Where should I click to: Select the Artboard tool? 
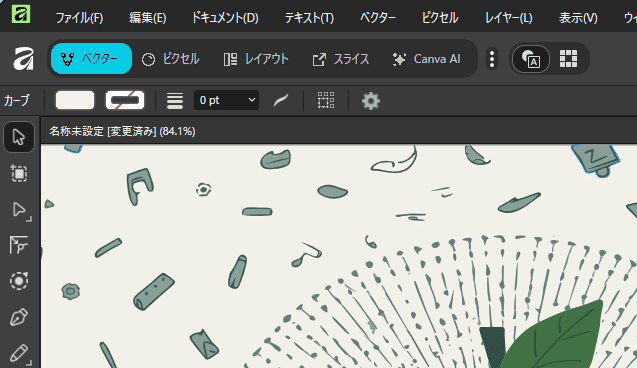pos(19,173)
